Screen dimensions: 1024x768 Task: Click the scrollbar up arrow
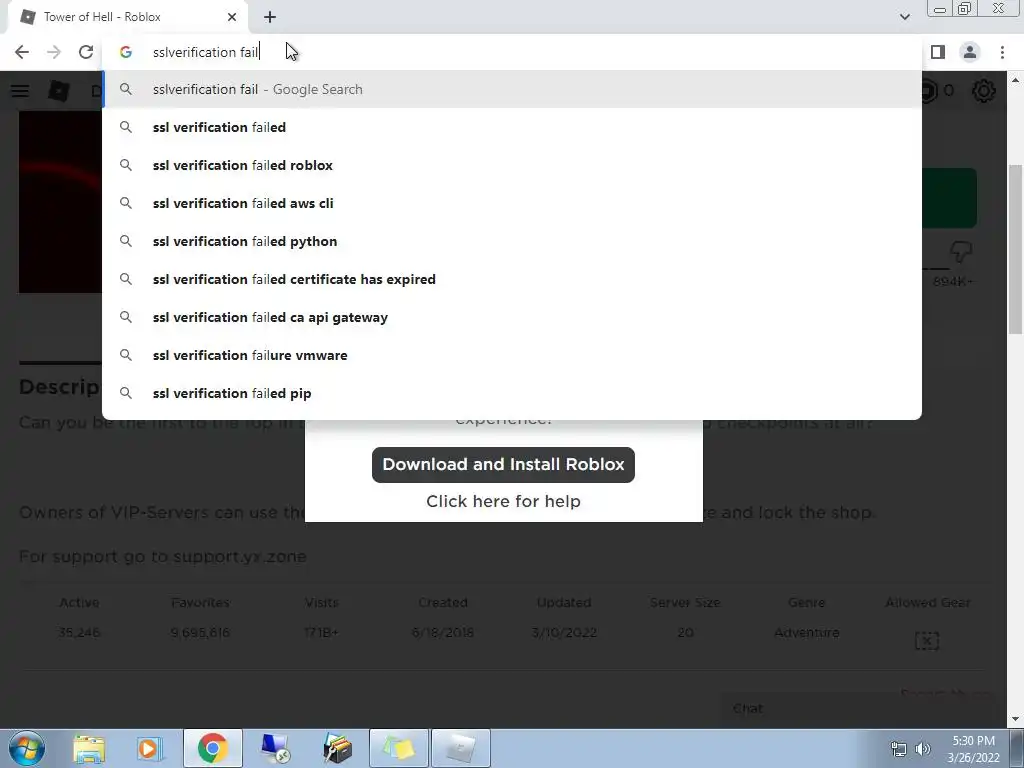[x=1016, y=80]
